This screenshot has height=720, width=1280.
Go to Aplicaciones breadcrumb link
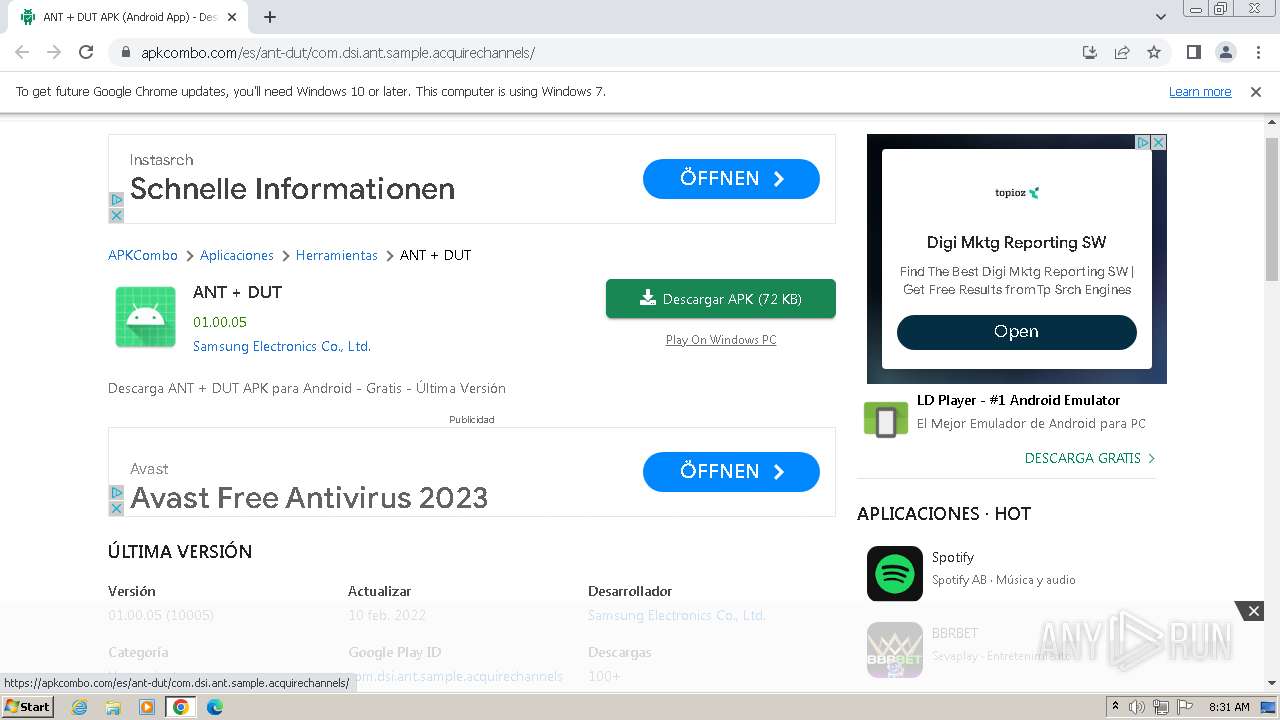click(237, 255)
